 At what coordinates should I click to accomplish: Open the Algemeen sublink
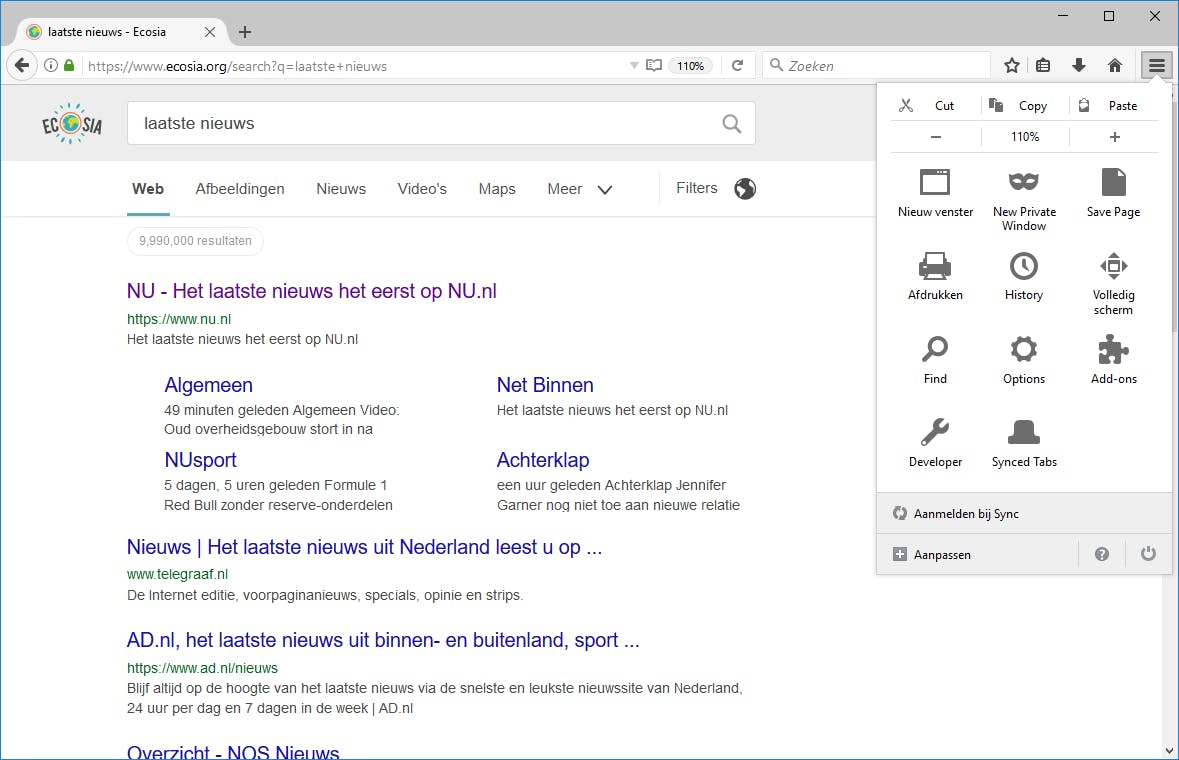pos(208,385)
